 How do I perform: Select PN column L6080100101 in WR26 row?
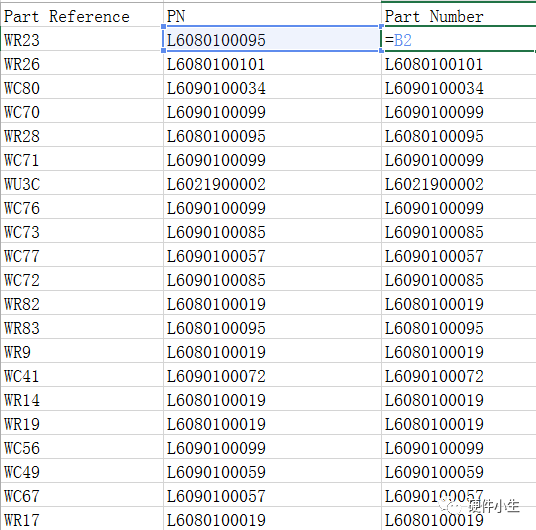pyautogui.click(x=272, y=63)
